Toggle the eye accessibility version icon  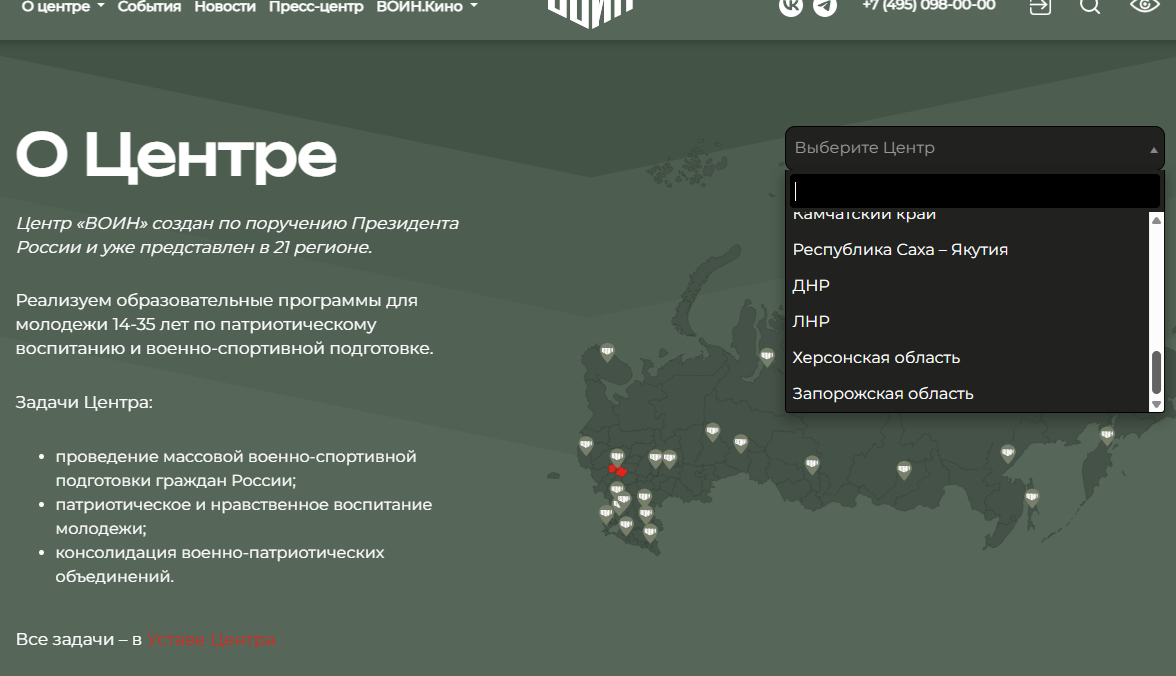1144,5
